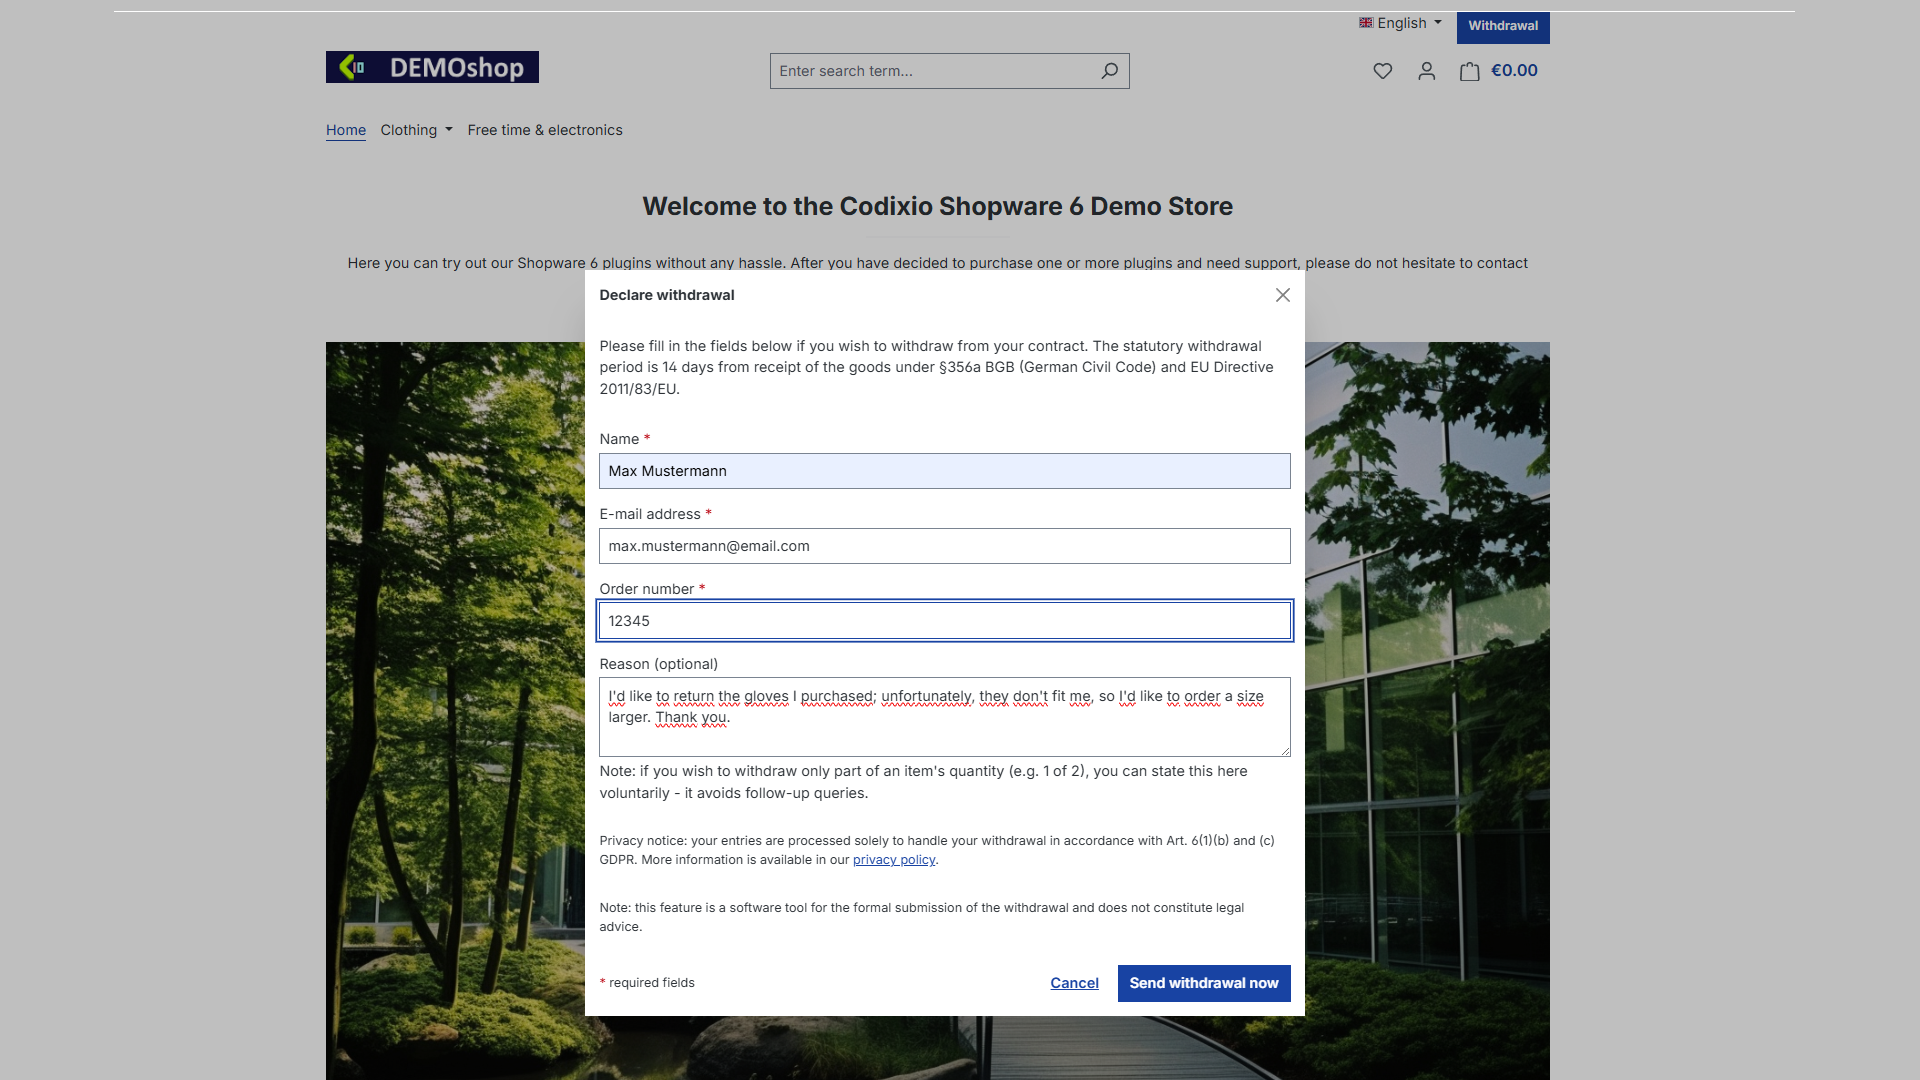This screenshot has width=1920, height=1080.
Task: Expand the Clothing menu
Action: (416, 130)
